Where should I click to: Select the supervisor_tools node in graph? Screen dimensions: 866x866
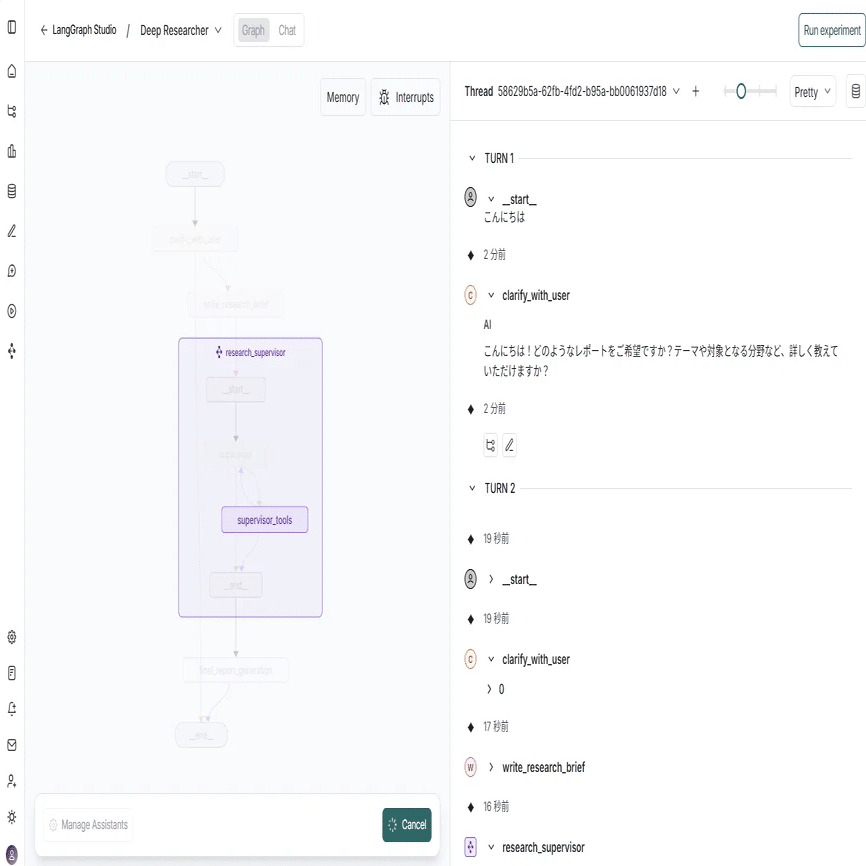(264, 520)
